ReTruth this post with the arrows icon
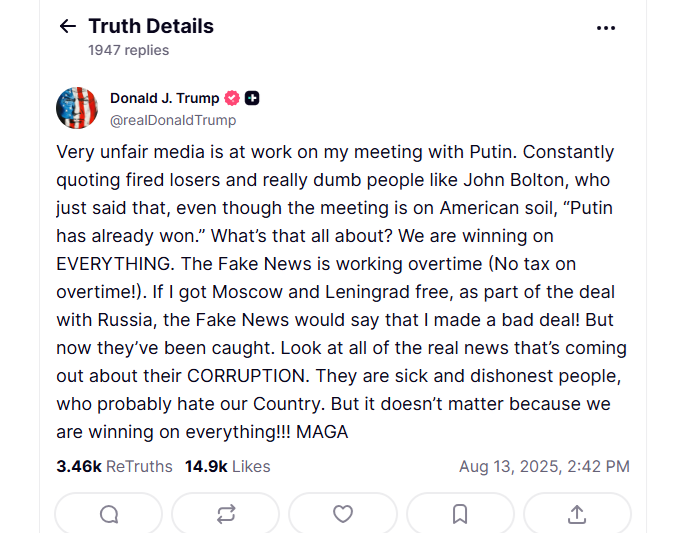 pos(226,514)
